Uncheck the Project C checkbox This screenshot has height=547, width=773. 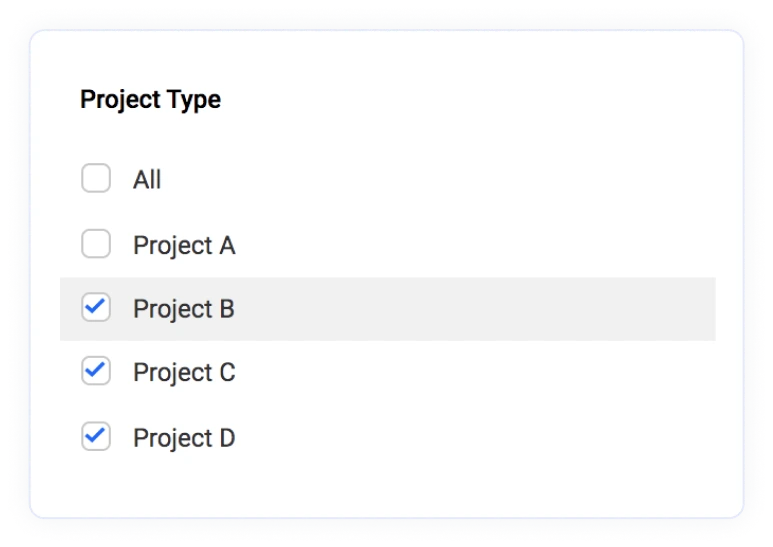pos(96,371)
